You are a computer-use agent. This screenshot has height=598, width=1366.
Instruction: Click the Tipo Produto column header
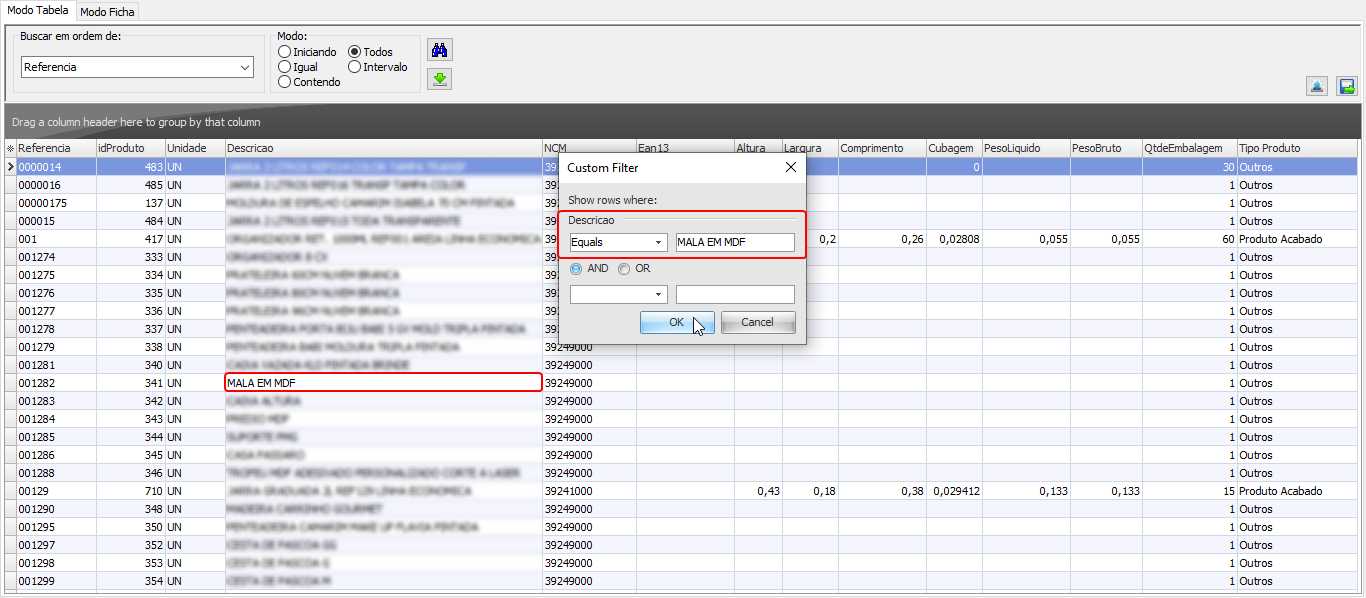click(x=1298, y=148)
